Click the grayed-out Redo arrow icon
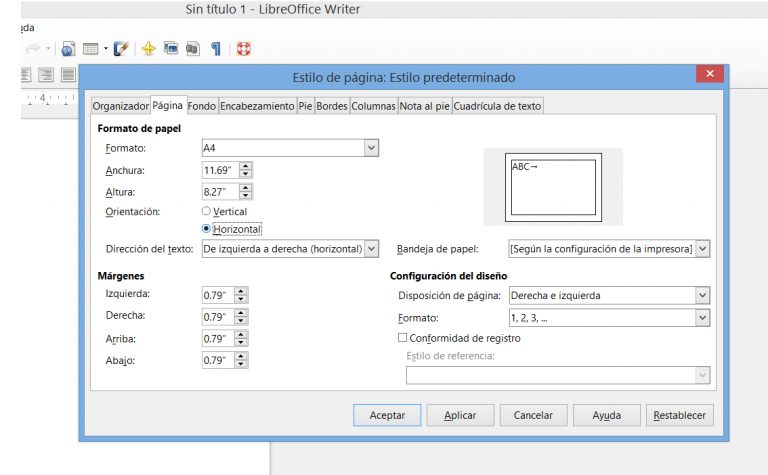The image size is (768, 475). [x=33, y=48]
